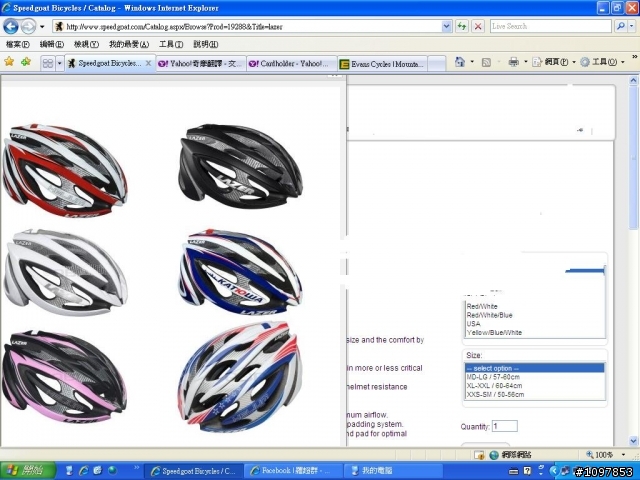640x480 pixels.
Task: Open the tab list dropdown arrow
Action: 60,64
